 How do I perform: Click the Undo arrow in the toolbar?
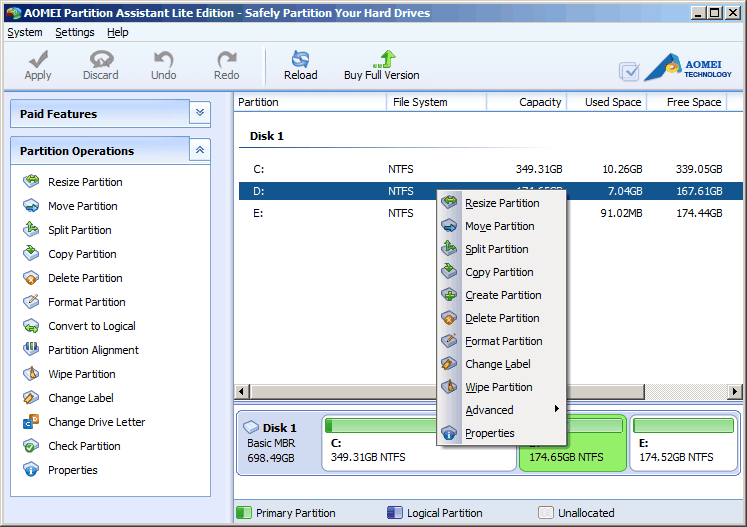click(163, 60)
